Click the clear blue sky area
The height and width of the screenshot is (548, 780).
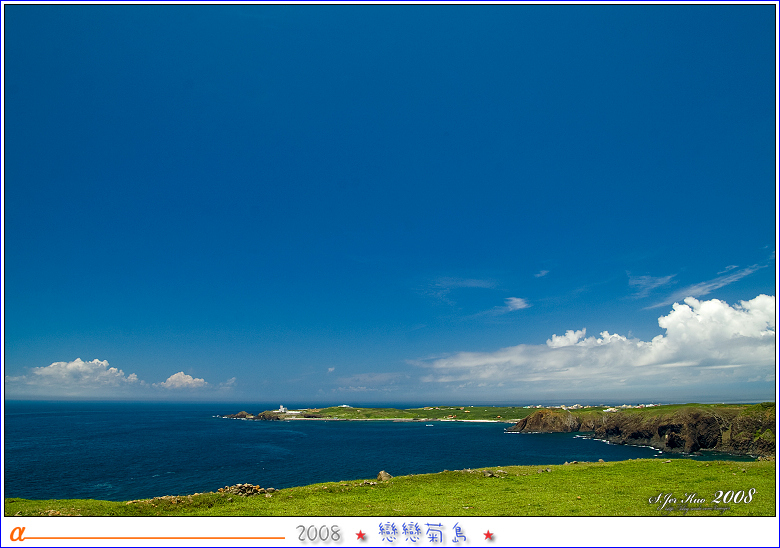pos(350,150)
